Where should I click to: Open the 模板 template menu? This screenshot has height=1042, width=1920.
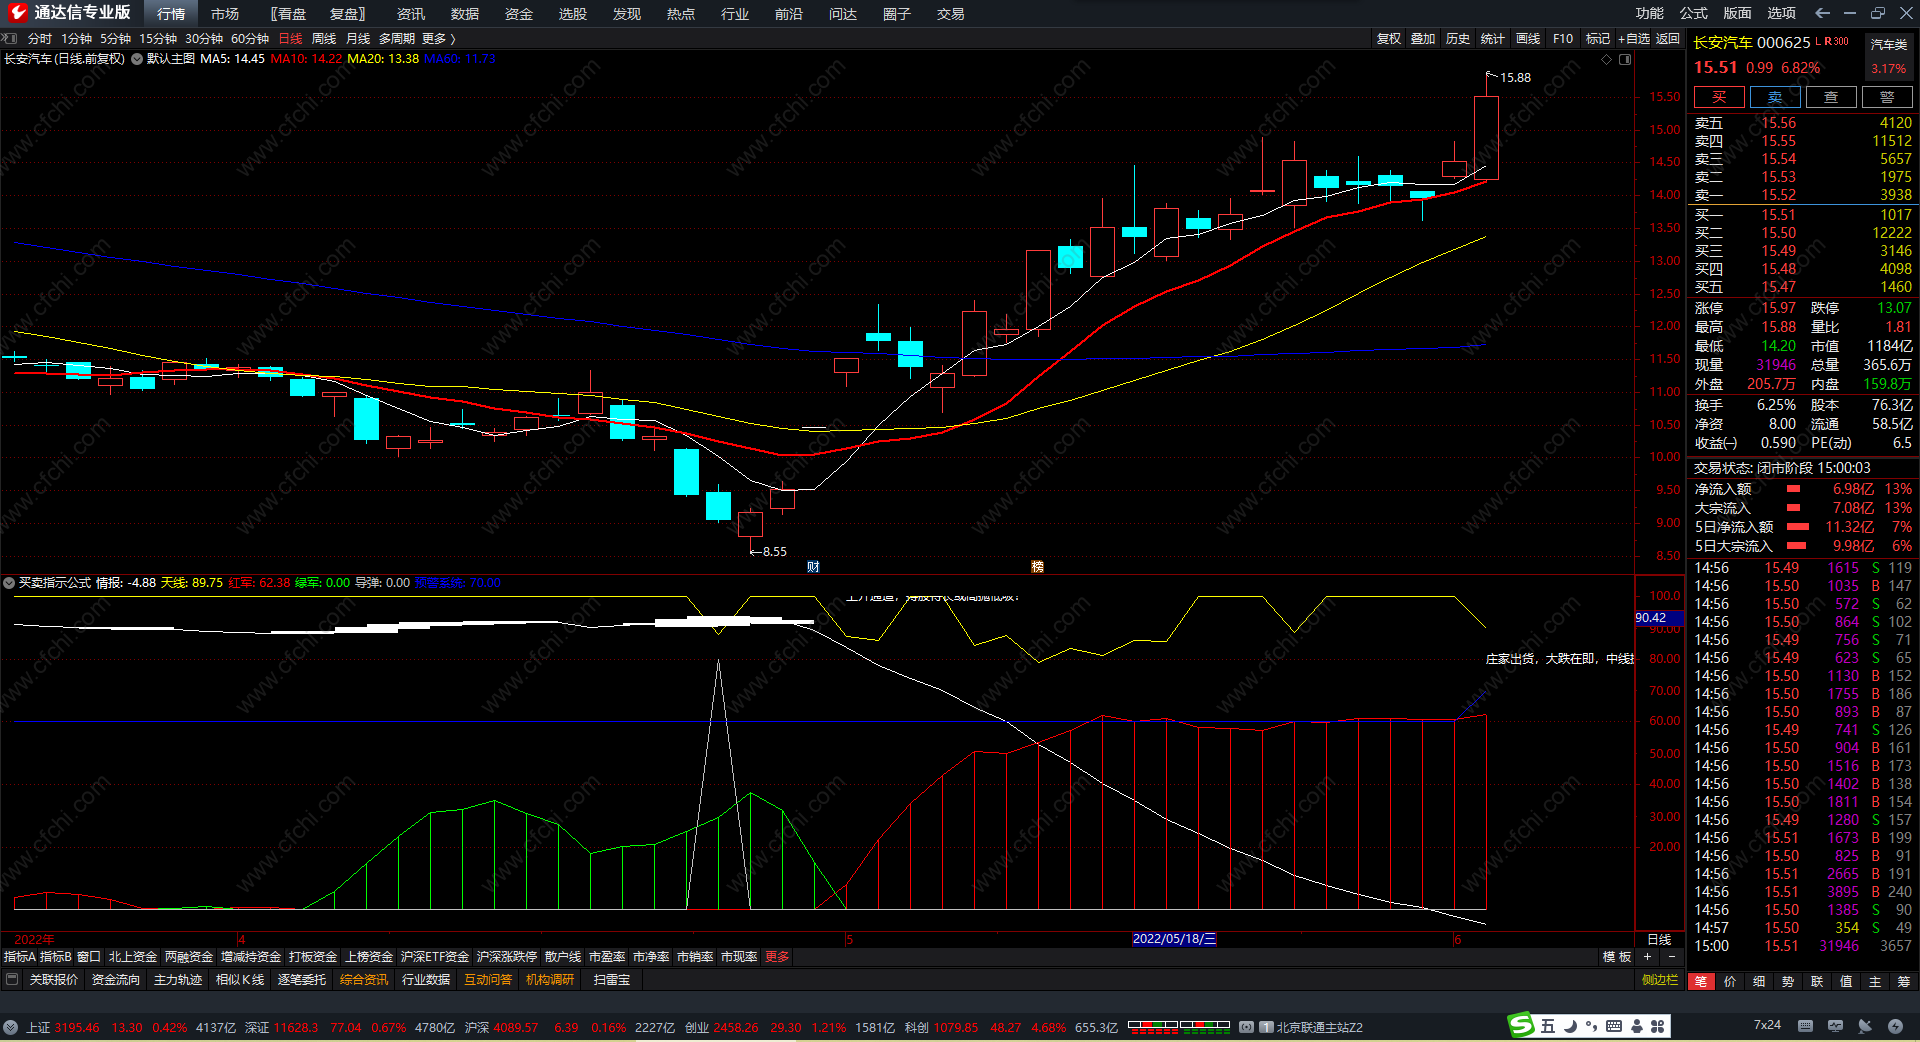tap(1617, 957)
